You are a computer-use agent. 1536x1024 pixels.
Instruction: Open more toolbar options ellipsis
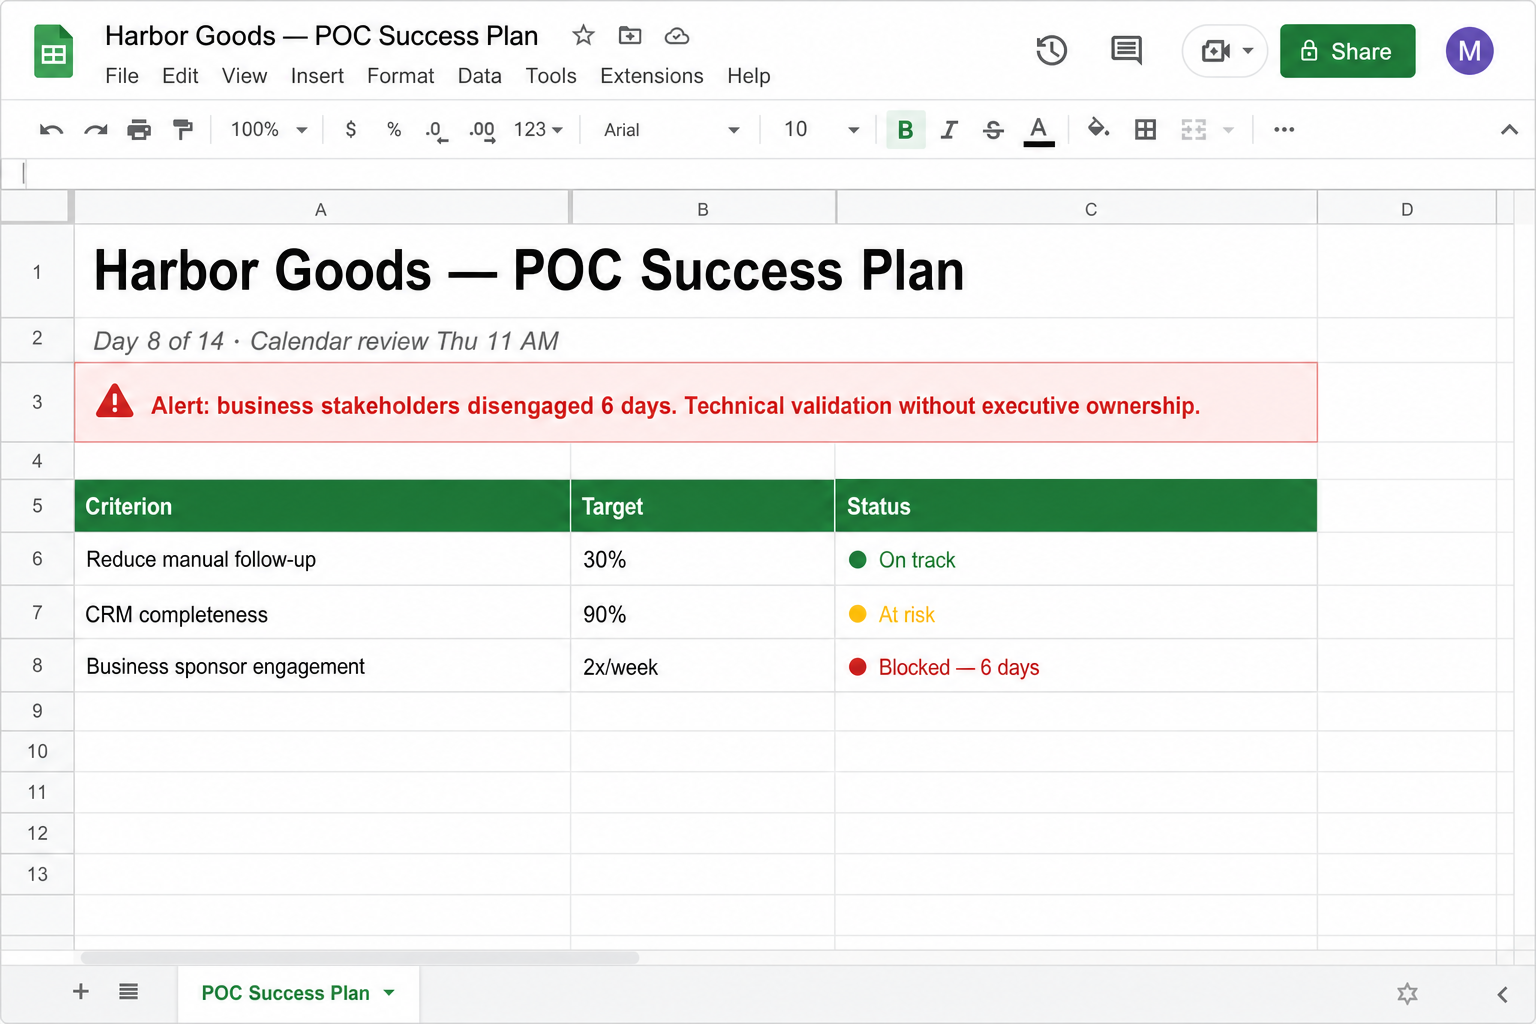click(1285, 130)
